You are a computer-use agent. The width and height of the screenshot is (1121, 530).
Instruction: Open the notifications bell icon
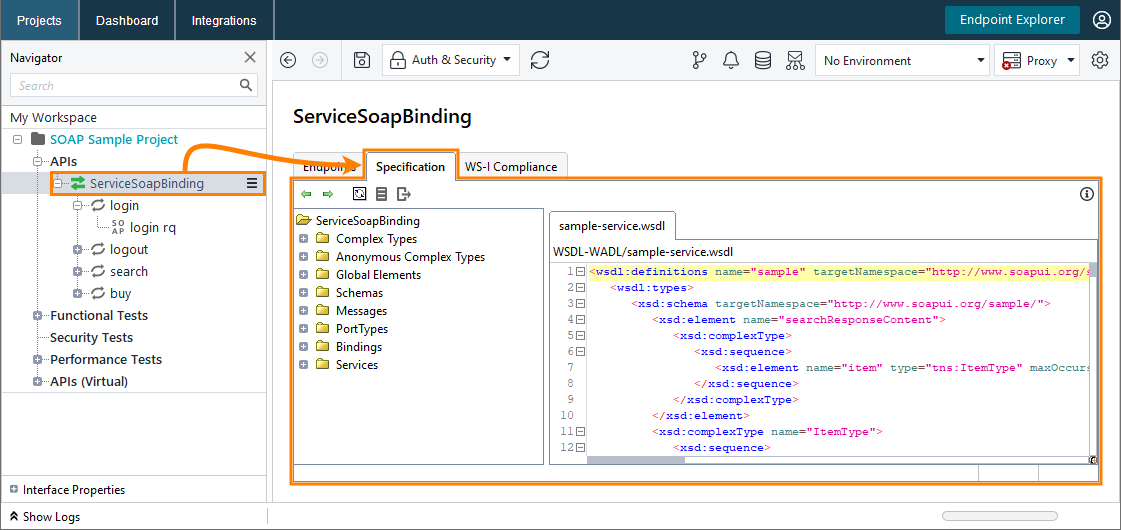coord(731,61)
